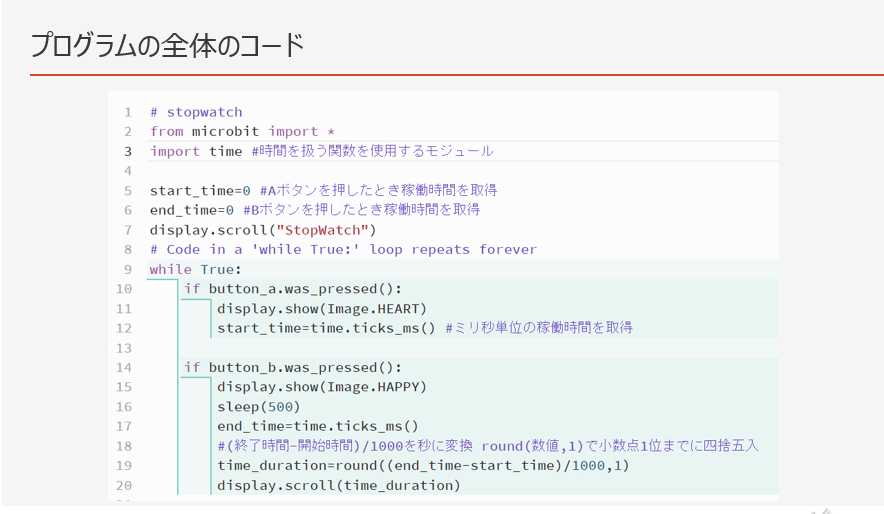Click line number 20 in gutter

(124, 485)
